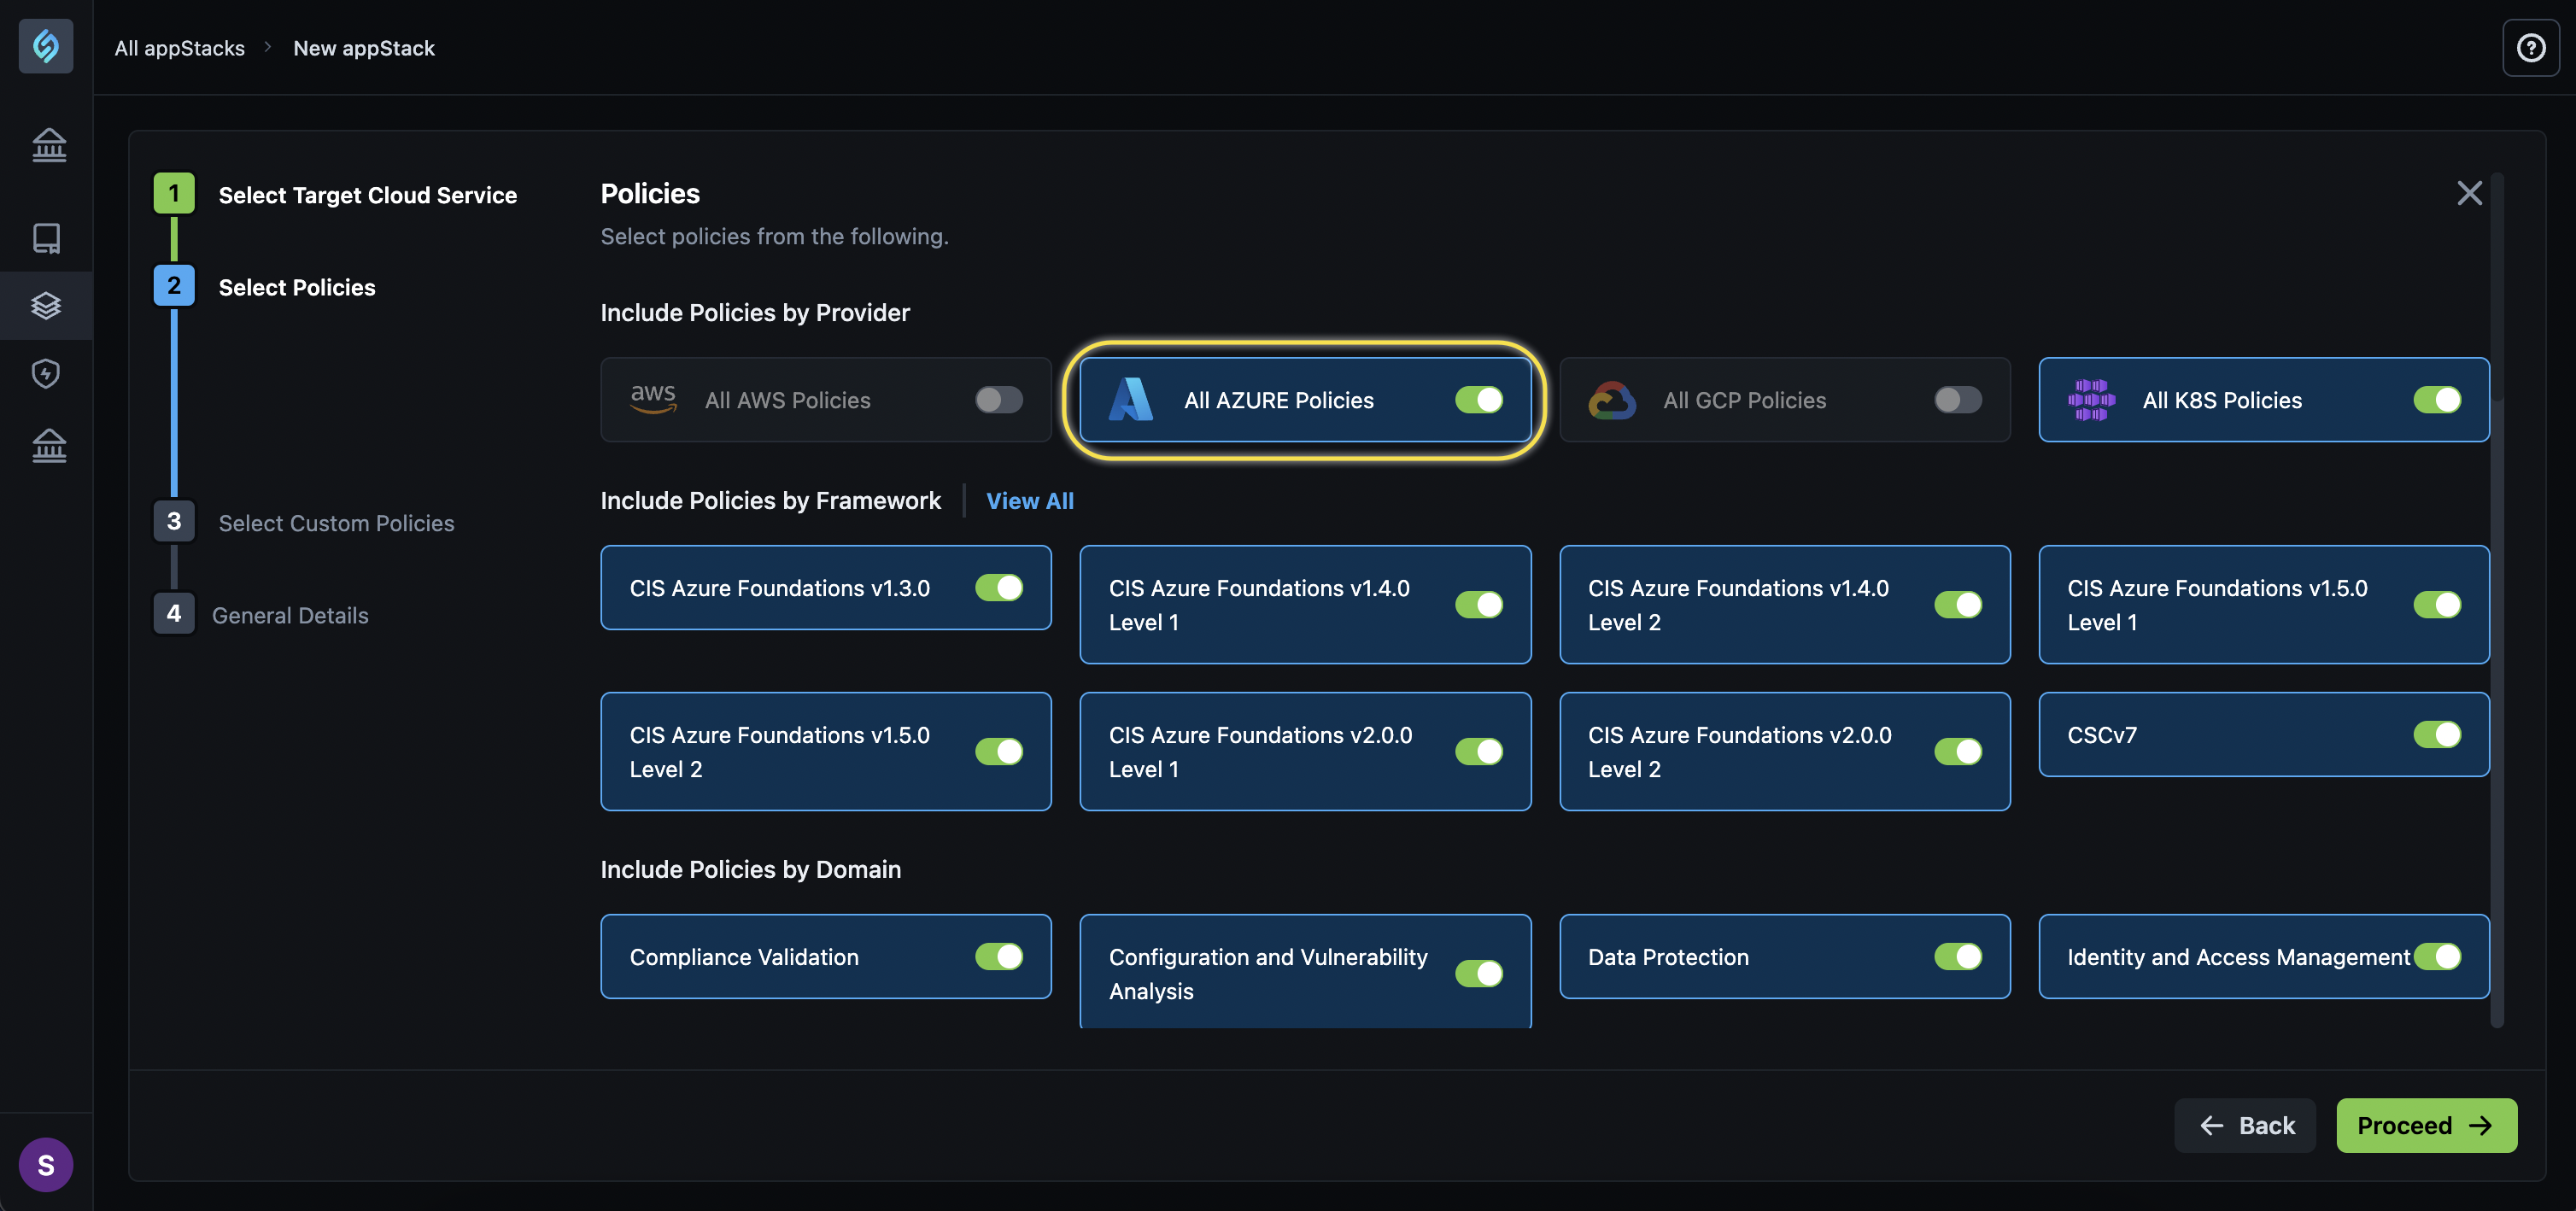Click the Compliance Validation card label
Viewport: 2576px width, 1211px height.
point(744,957)
